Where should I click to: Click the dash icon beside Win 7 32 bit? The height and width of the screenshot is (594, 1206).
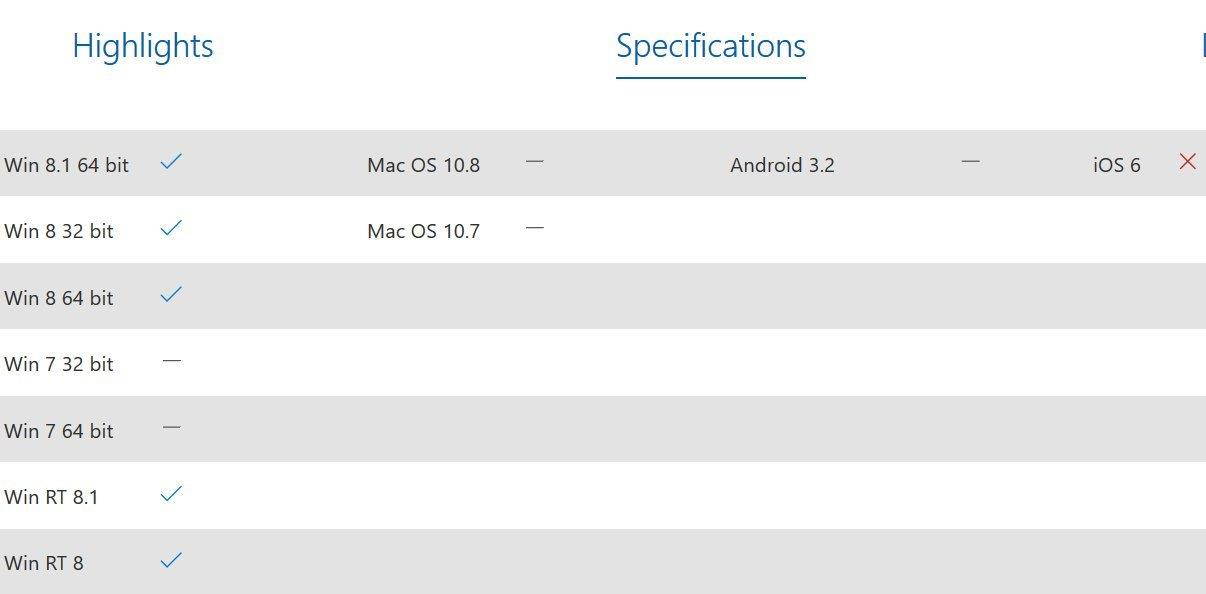(x=171, y=361)
